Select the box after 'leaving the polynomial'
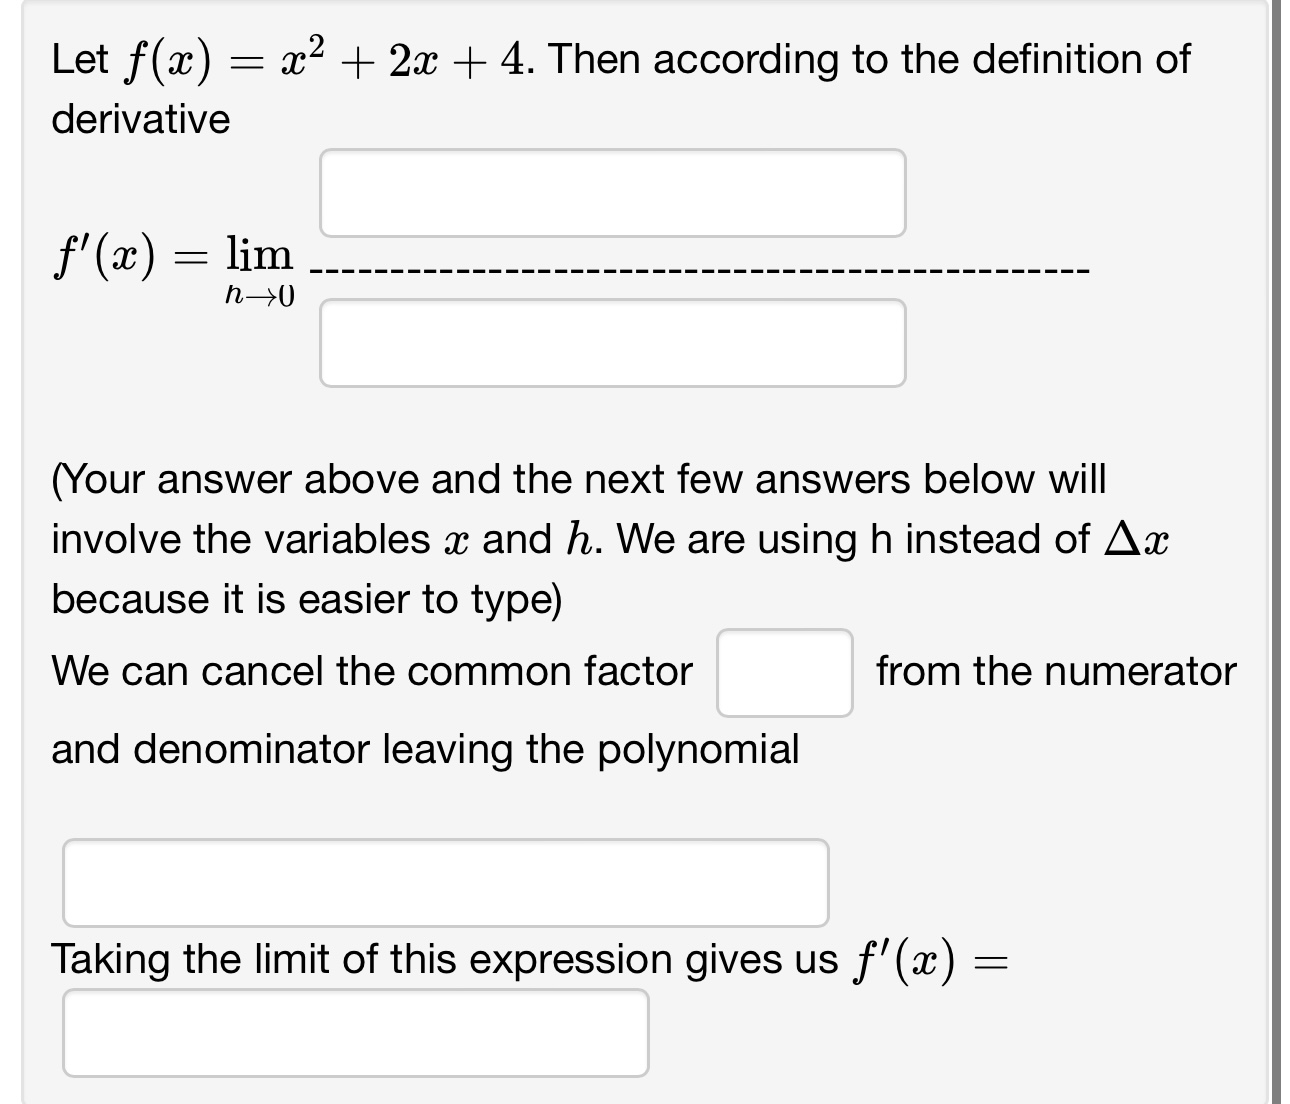 coord(445,882)
